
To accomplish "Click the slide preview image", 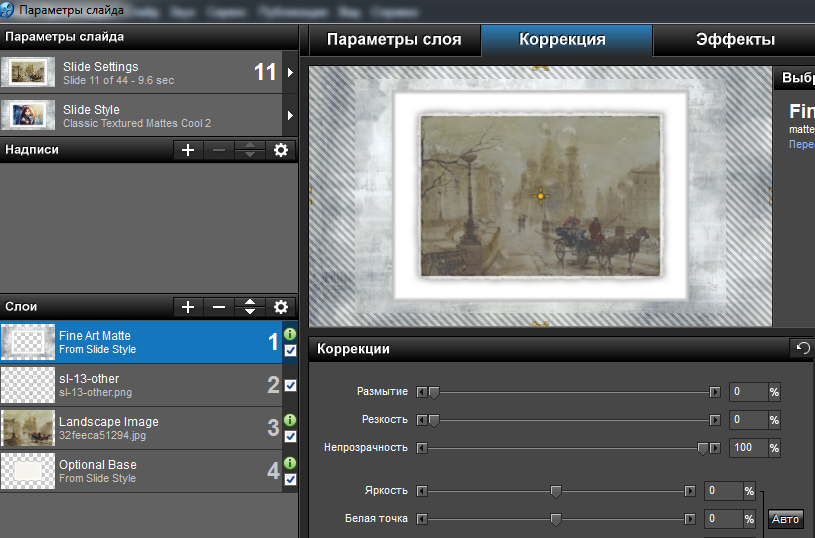I will pos(541,196).
